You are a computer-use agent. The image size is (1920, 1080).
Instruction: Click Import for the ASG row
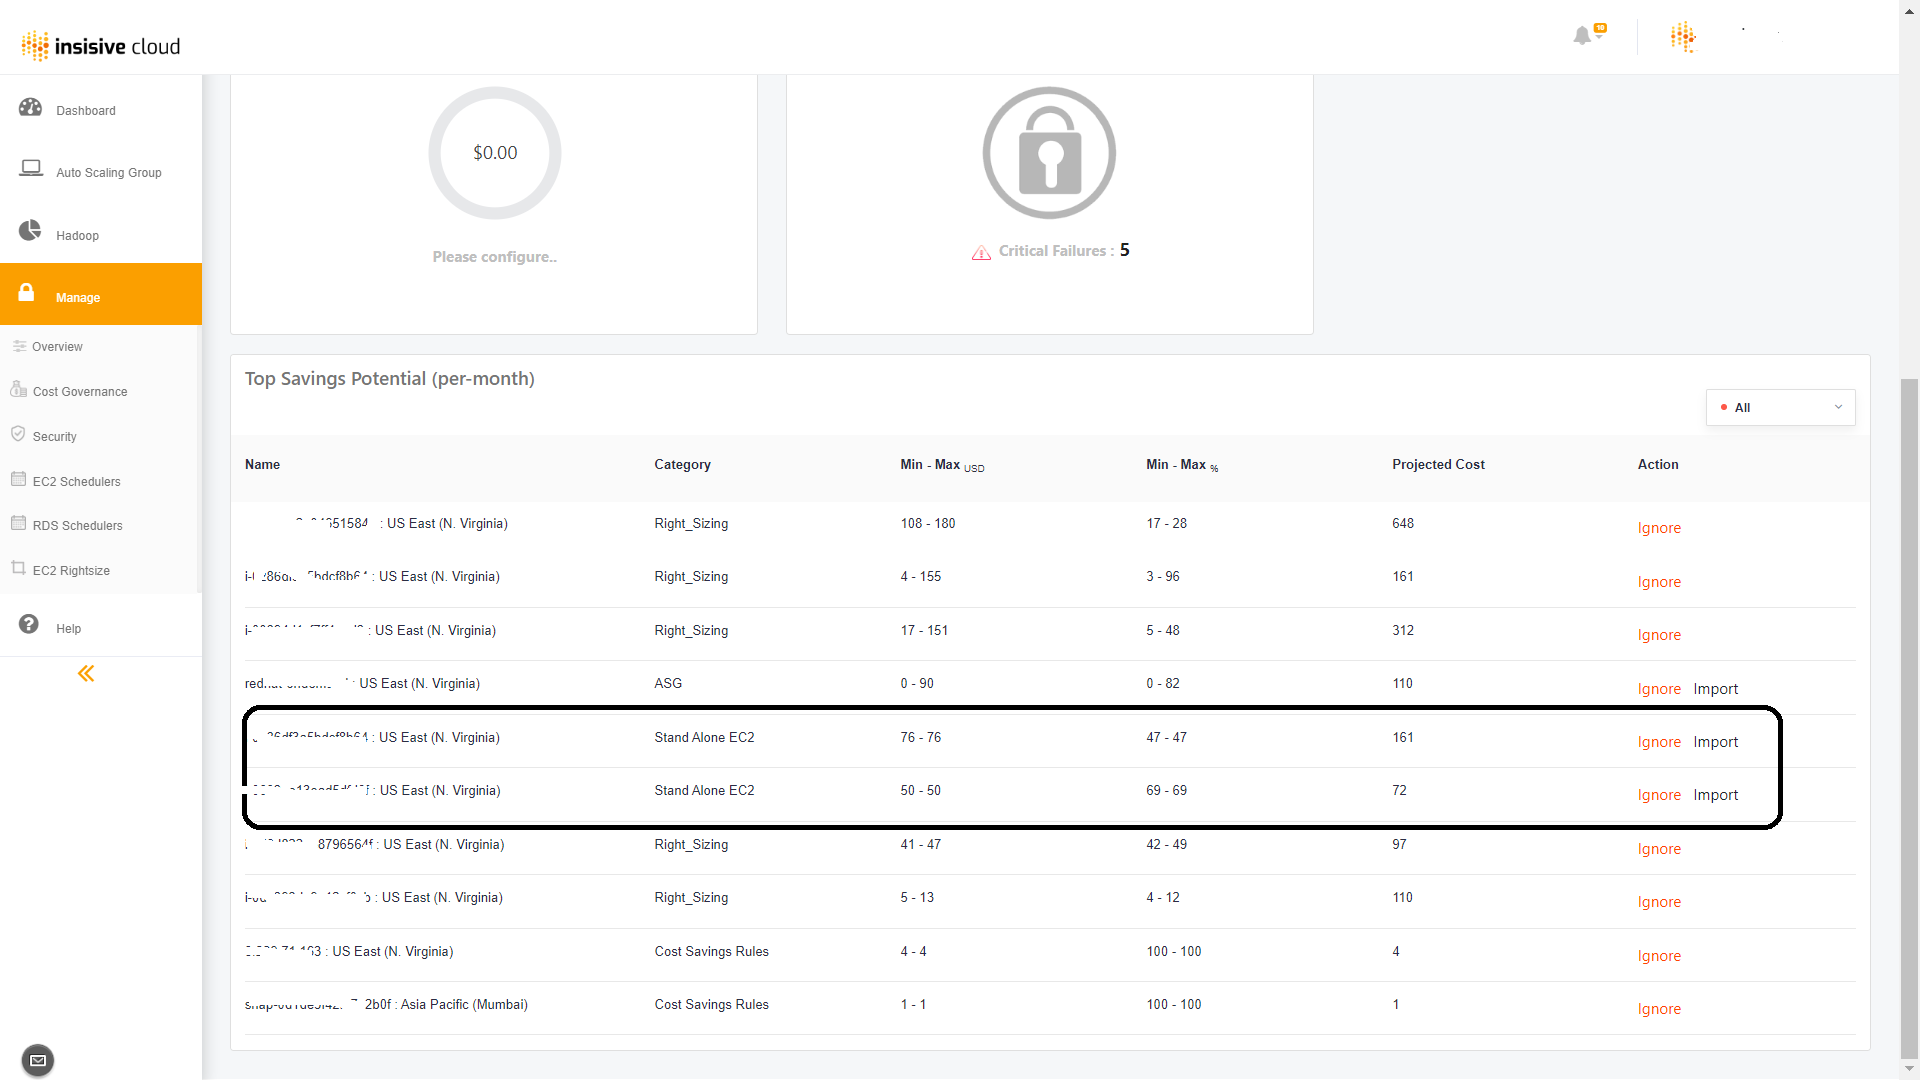click(x=1715, y=689)
